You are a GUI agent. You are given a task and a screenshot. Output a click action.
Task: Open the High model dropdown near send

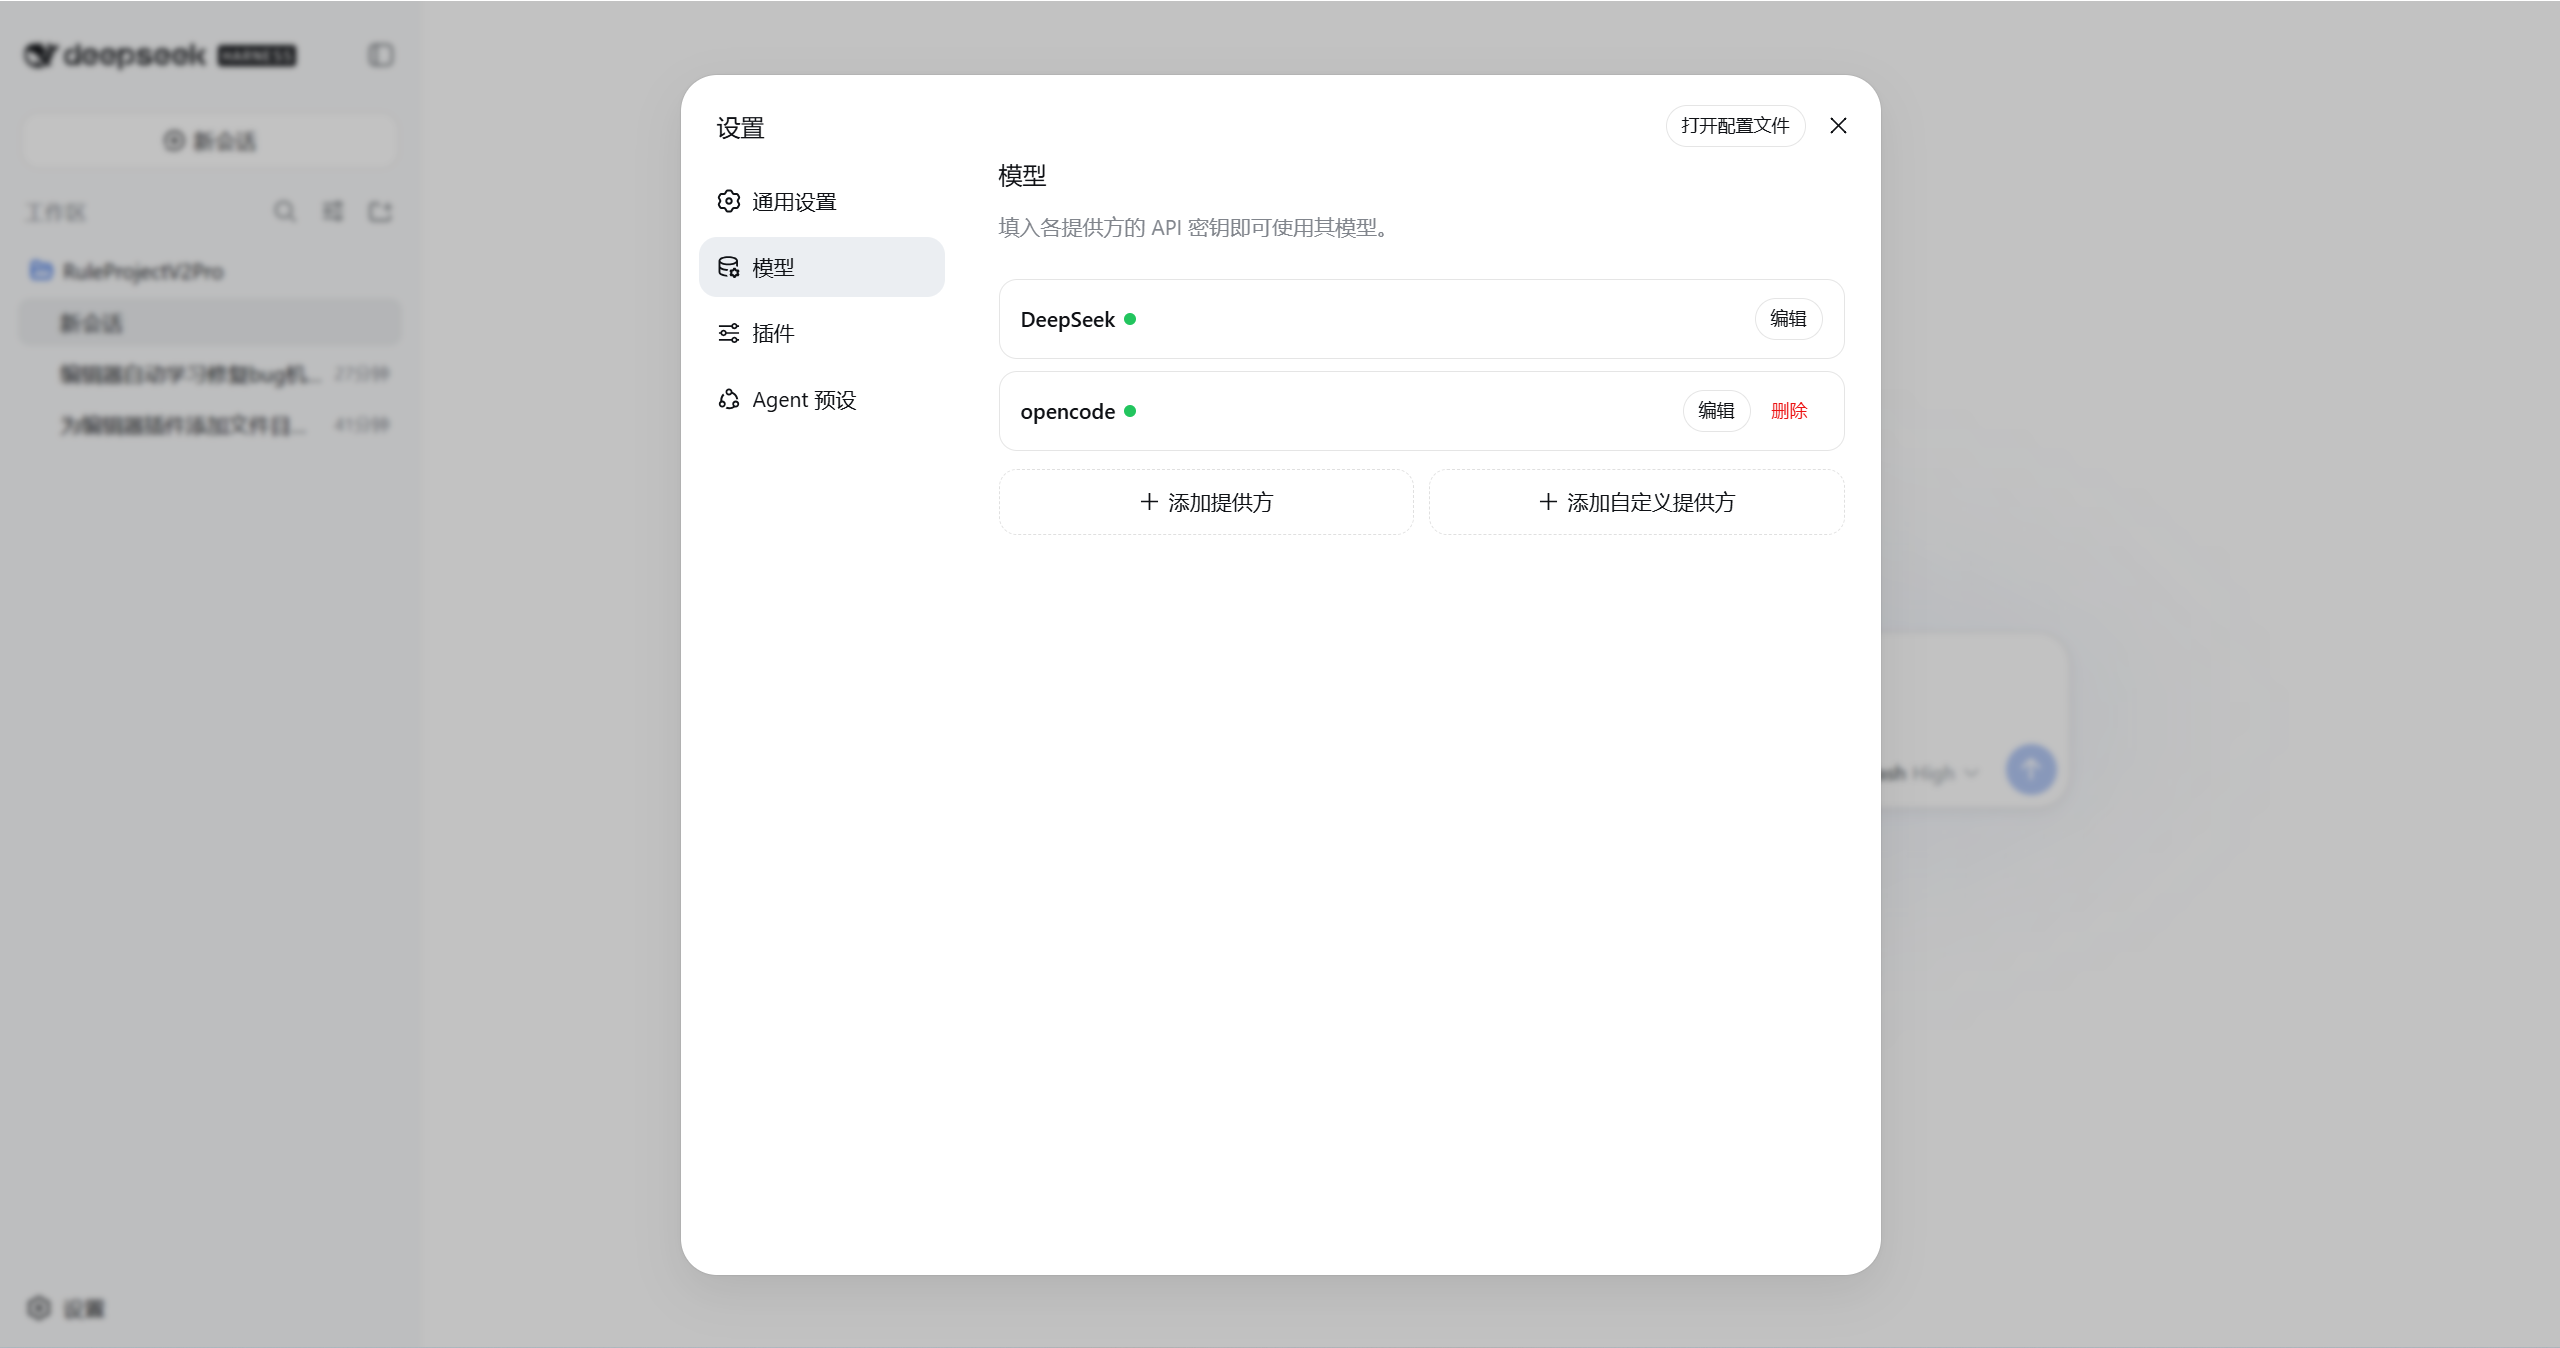(x=1930, y=773)
